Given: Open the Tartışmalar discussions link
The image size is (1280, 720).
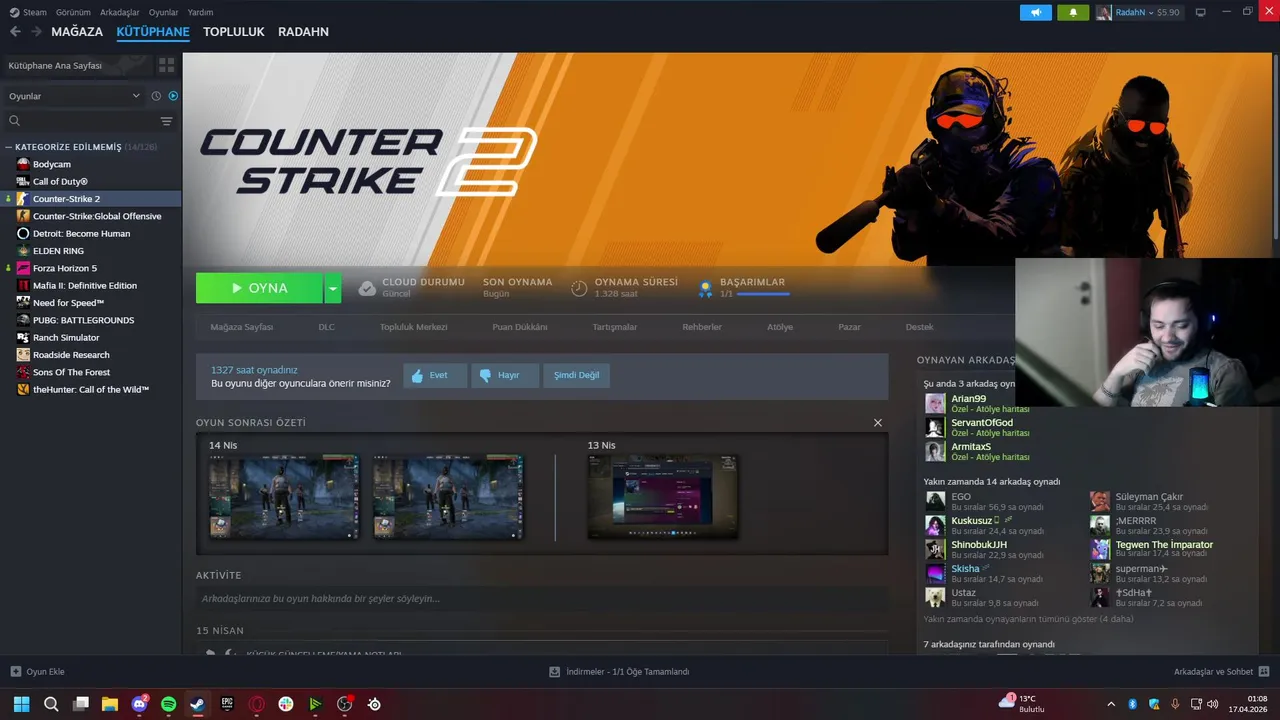Looking at the screenshot, I should [x=615, y=327].
